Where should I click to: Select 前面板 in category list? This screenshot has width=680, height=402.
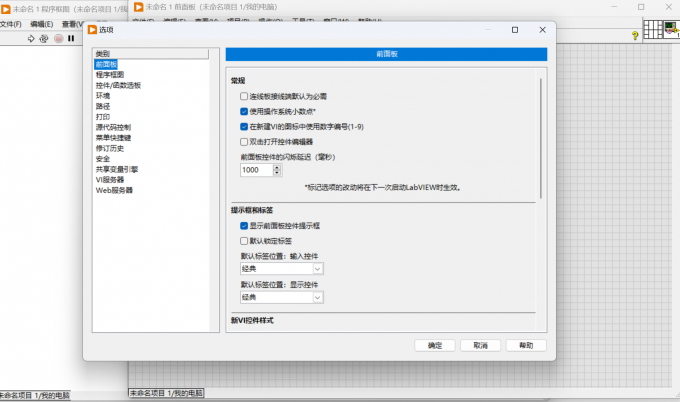[x=106, y=65]
